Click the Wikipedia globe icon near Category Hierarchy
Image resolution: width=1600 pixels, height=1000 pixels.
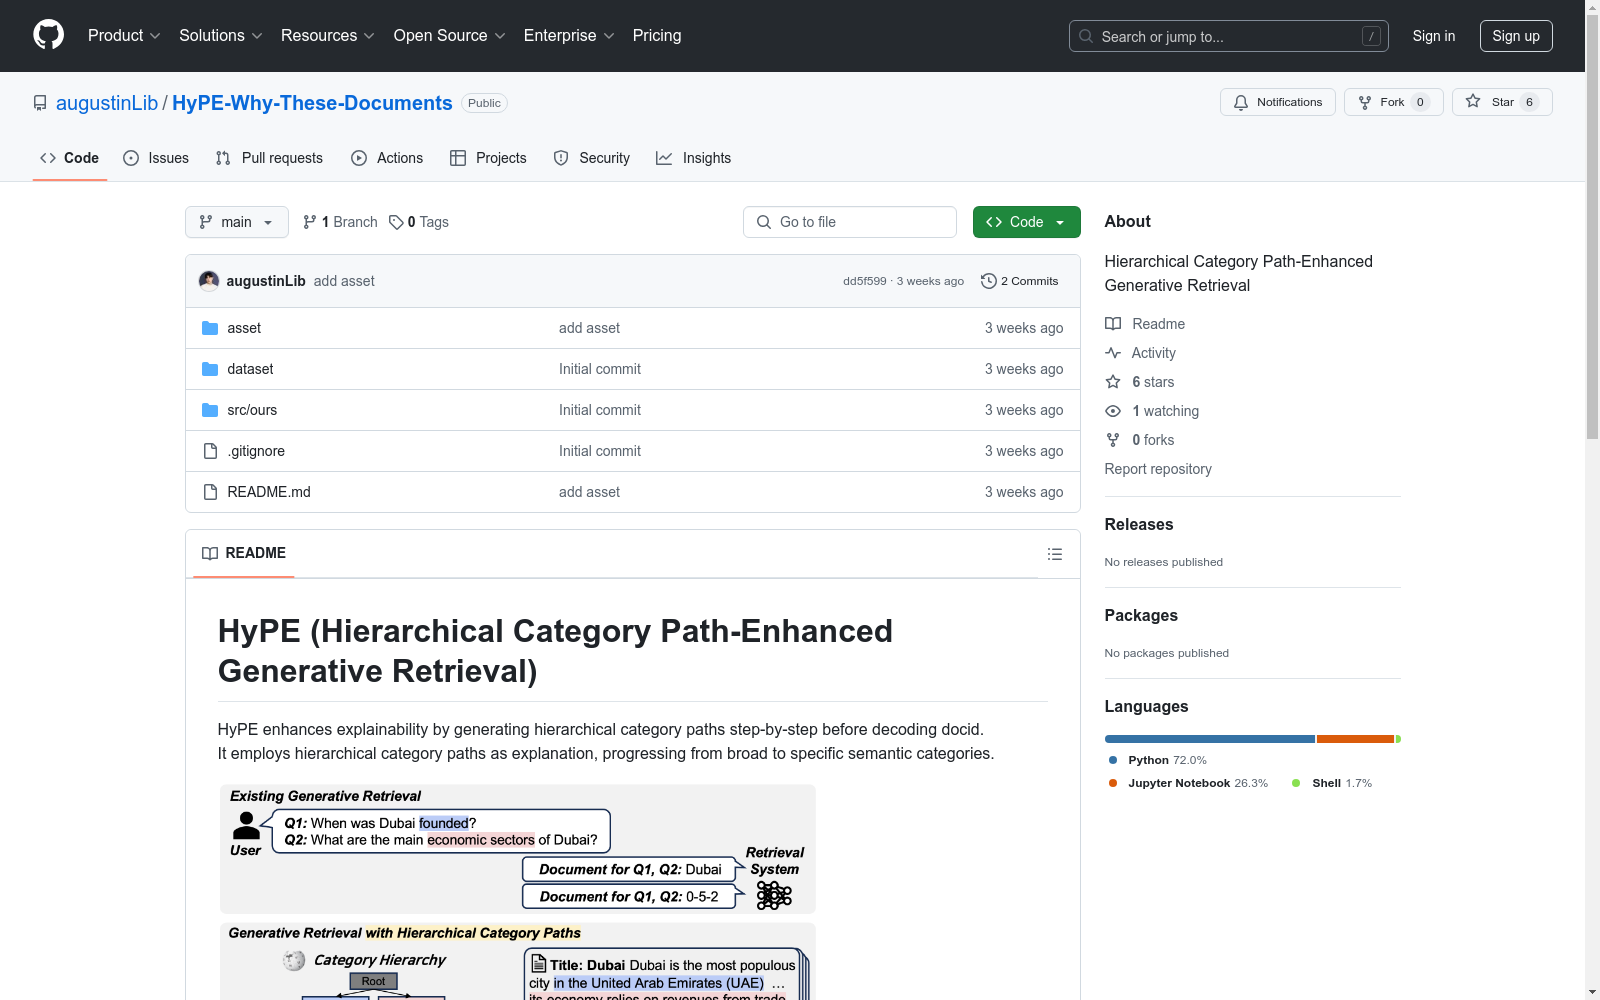(x=294, y=961)
